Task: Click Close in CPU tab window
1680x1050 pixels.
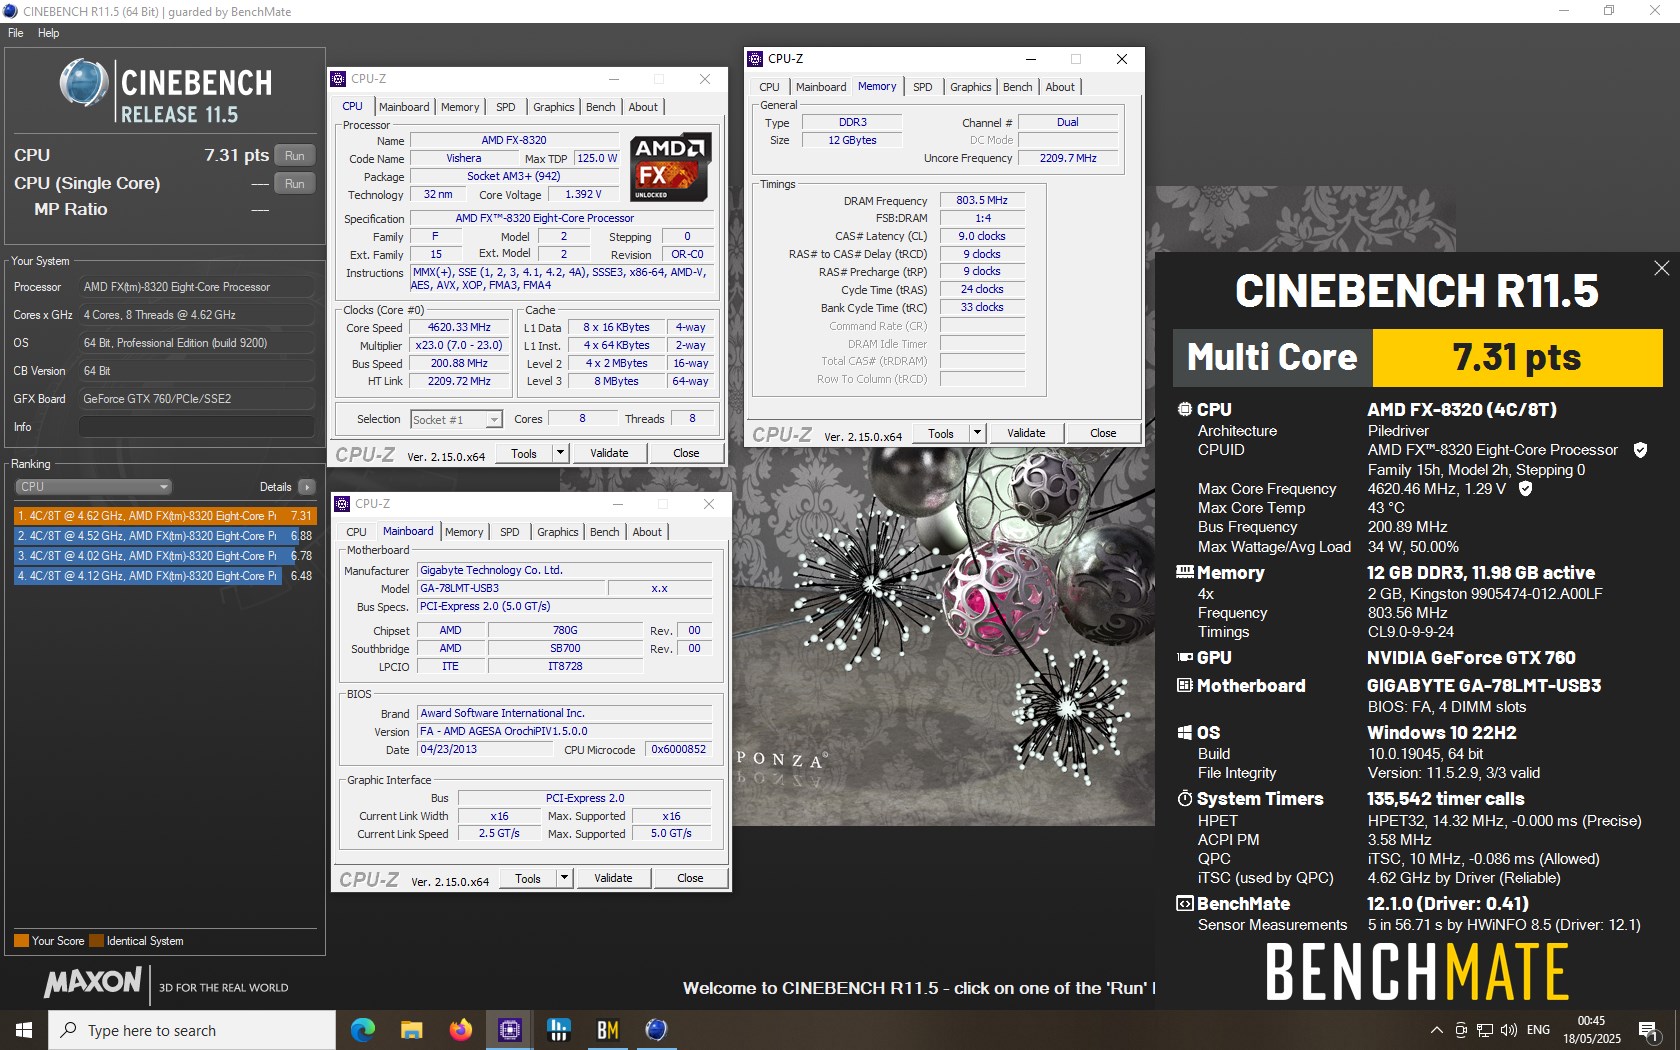Action: tap(686, 453)
